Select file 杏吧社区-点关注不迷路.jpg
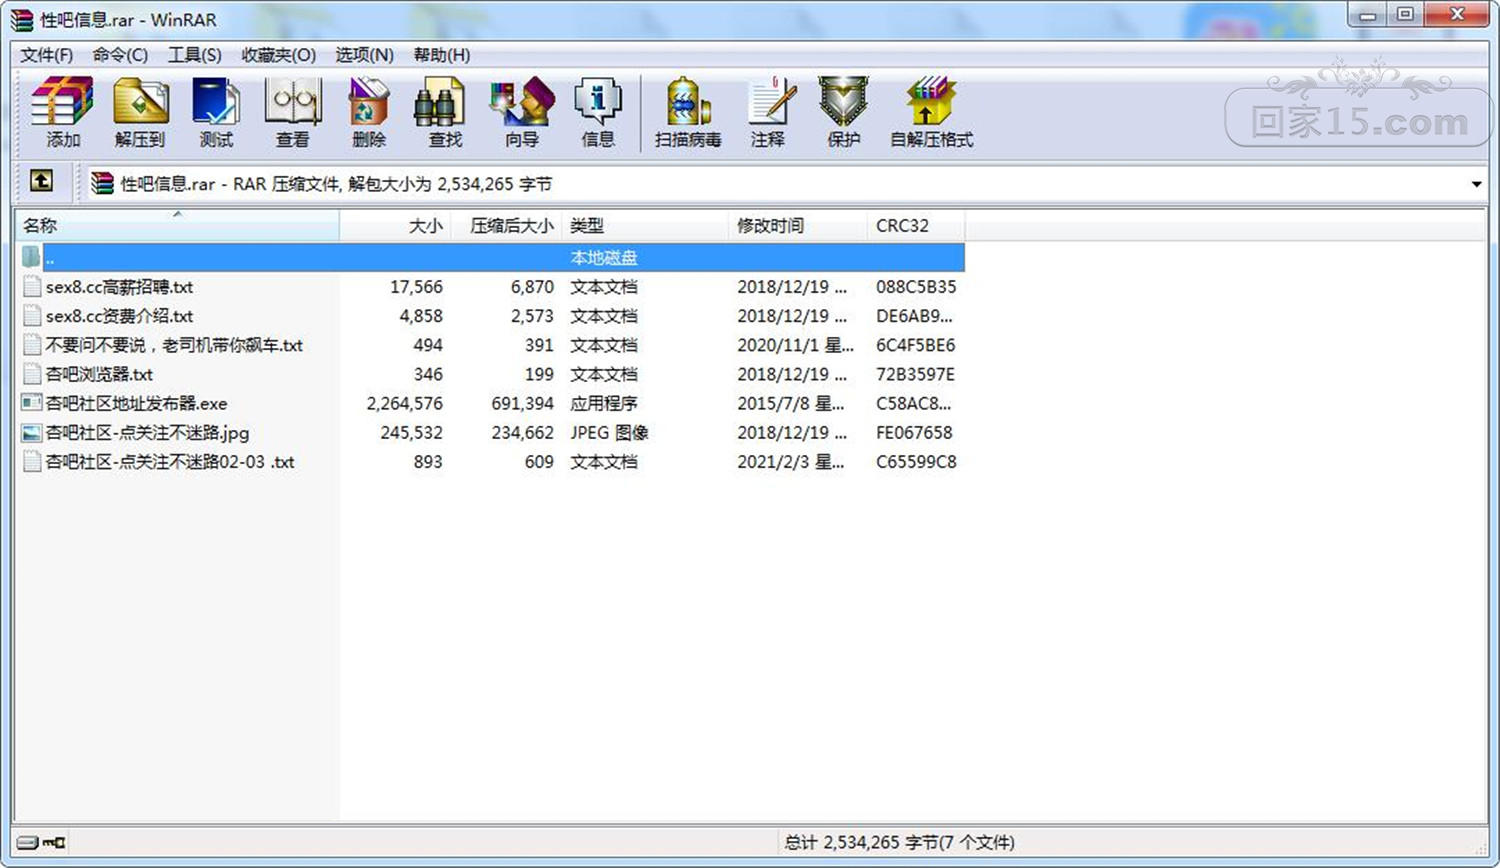Image resolution: width=1500 pixels, height=868 pixels. [147, 432]
